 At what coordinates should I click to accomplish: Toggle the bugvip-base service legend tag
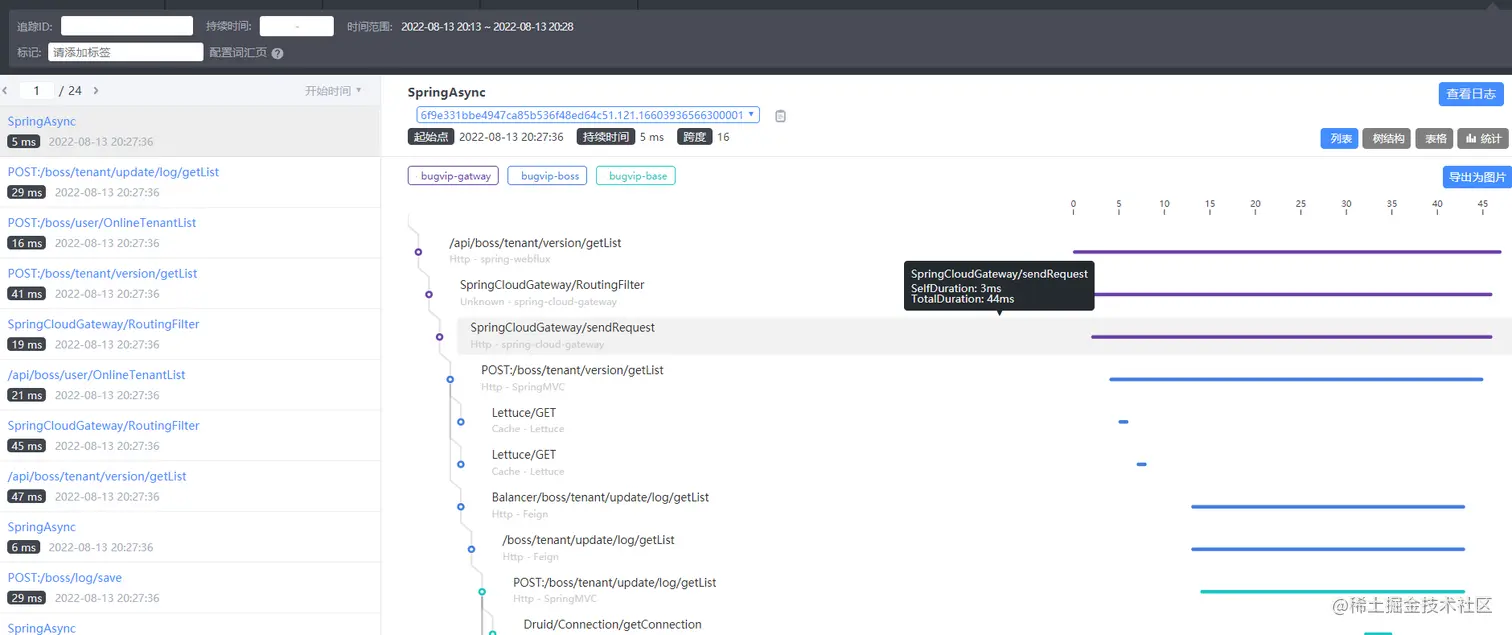point(636,176)
